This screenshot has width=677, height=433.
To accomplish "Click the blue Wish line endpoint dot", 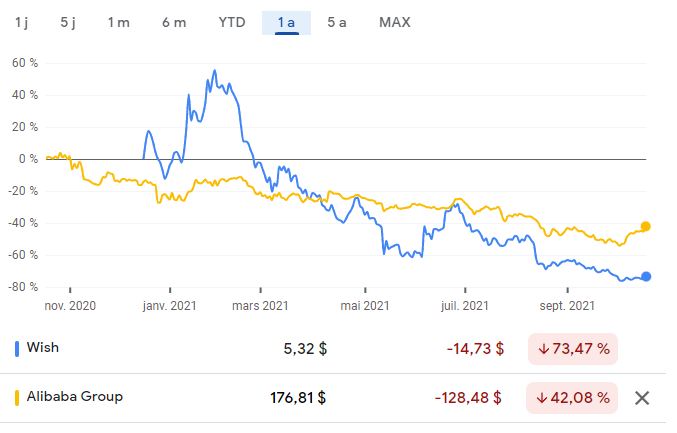I will click(645, 277).
